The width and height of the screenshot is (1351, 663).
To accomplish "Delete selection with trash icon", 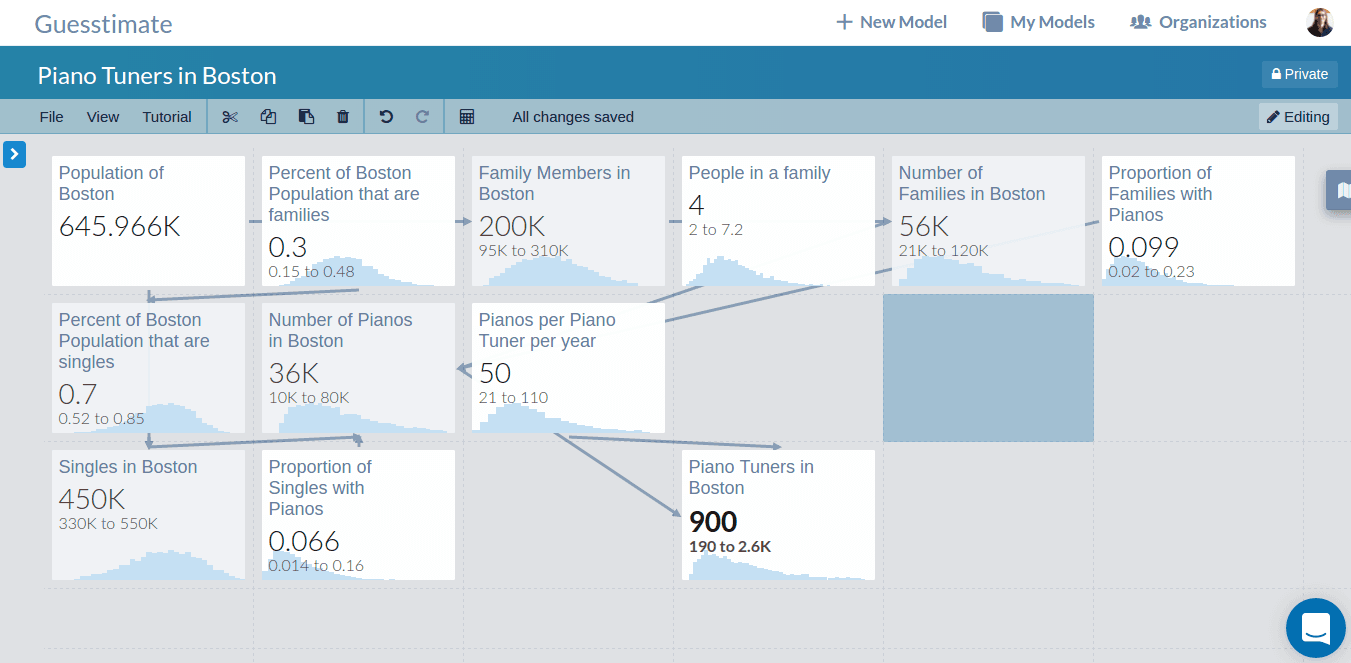I will [x=343, y=117].
